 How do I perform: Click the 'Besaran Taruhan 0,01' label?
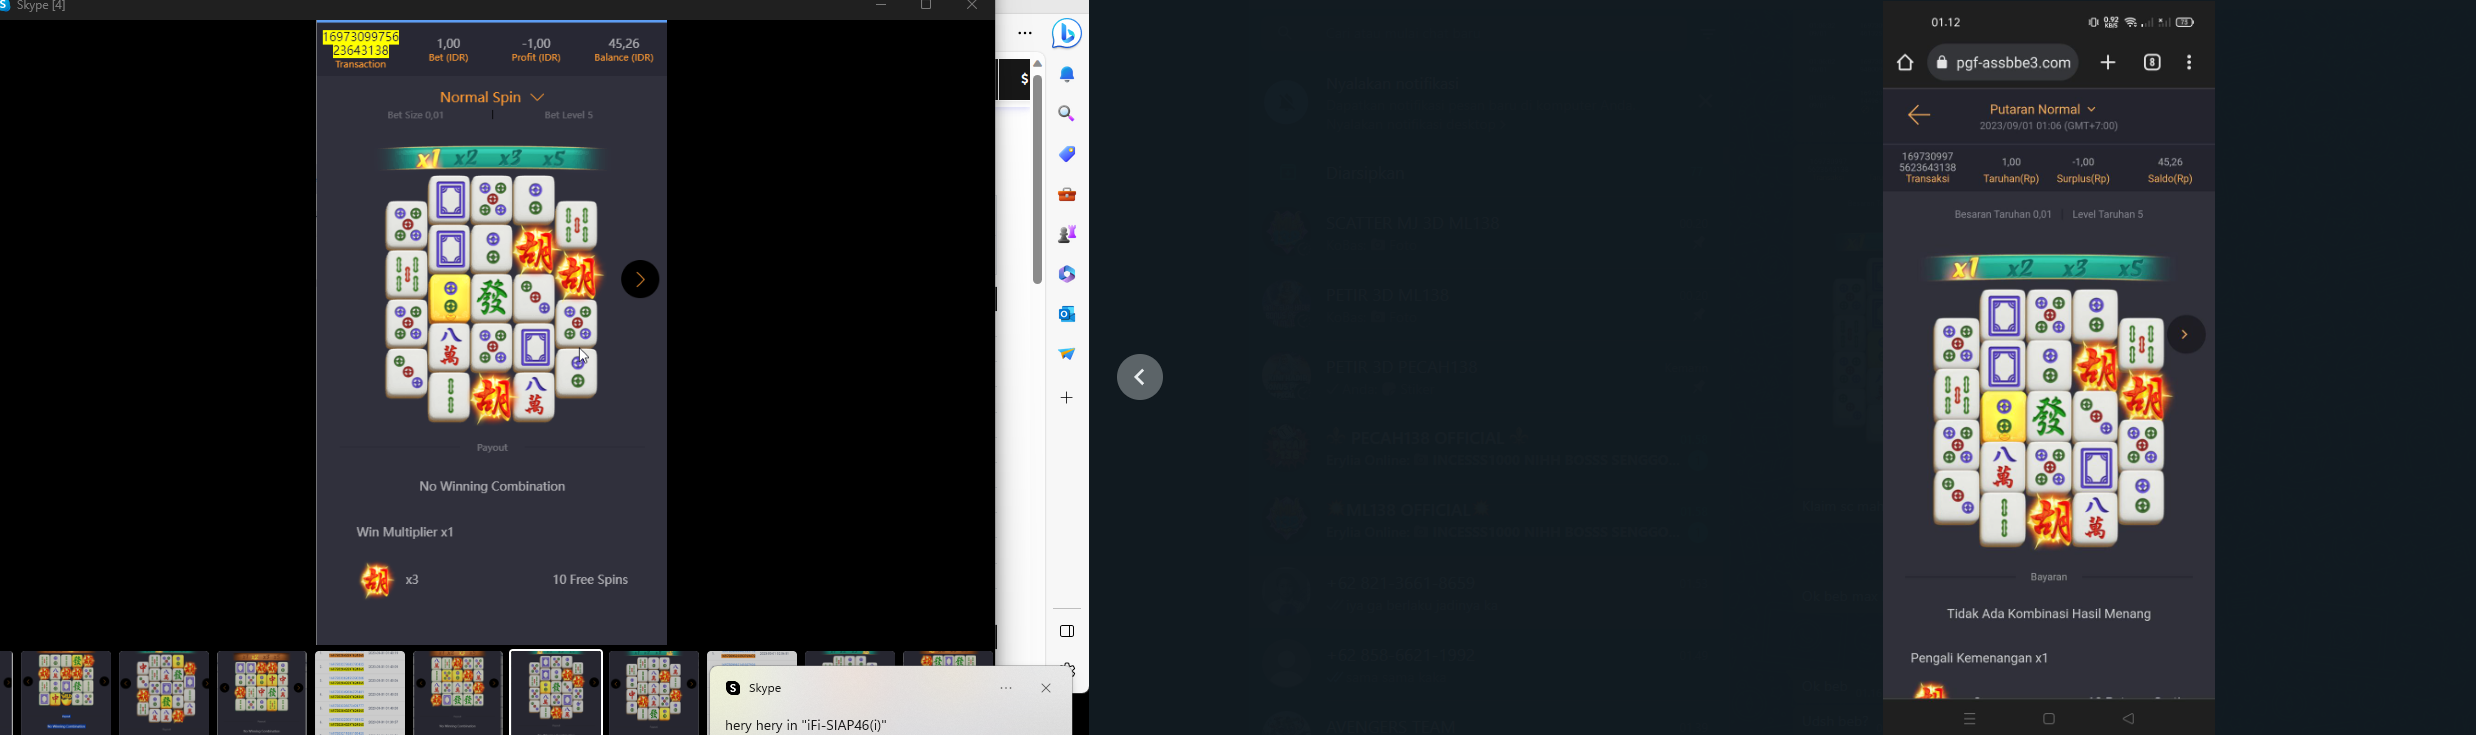[x=2002, y=215]
